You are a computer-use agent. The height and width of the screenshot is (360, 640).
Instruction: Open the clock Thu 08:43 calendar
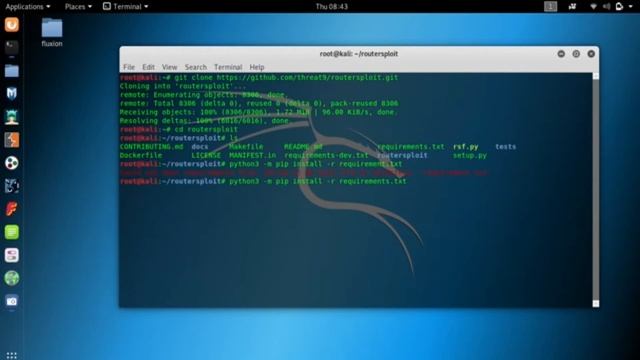tap(331, 7)
